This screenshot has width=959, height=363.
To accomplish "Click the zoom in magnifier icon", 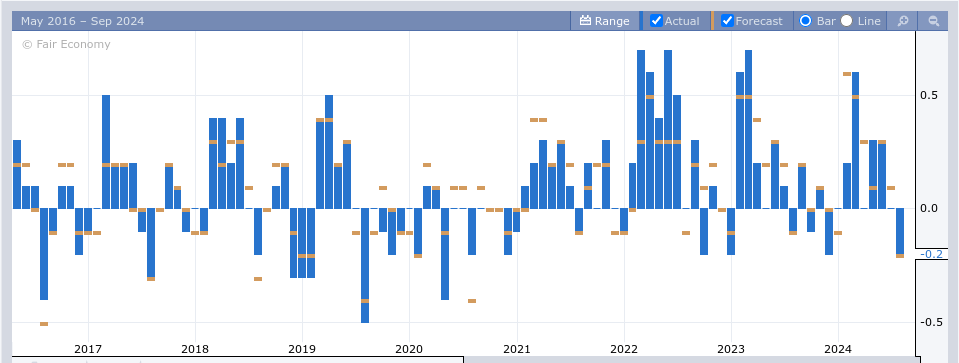I will (x=903, y=21).
